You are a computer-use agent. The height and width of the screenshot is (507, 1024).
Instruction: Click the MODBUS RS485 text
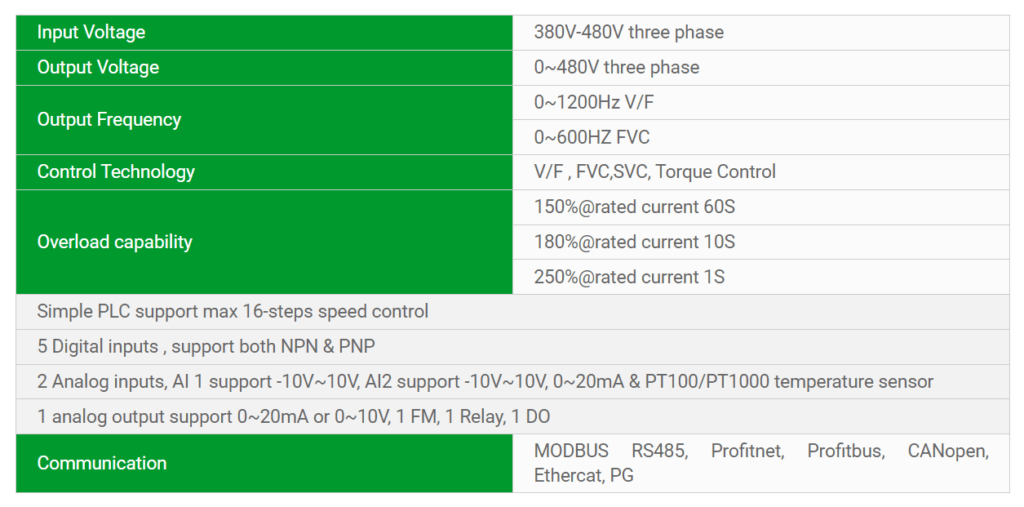(x=610, y=451)
